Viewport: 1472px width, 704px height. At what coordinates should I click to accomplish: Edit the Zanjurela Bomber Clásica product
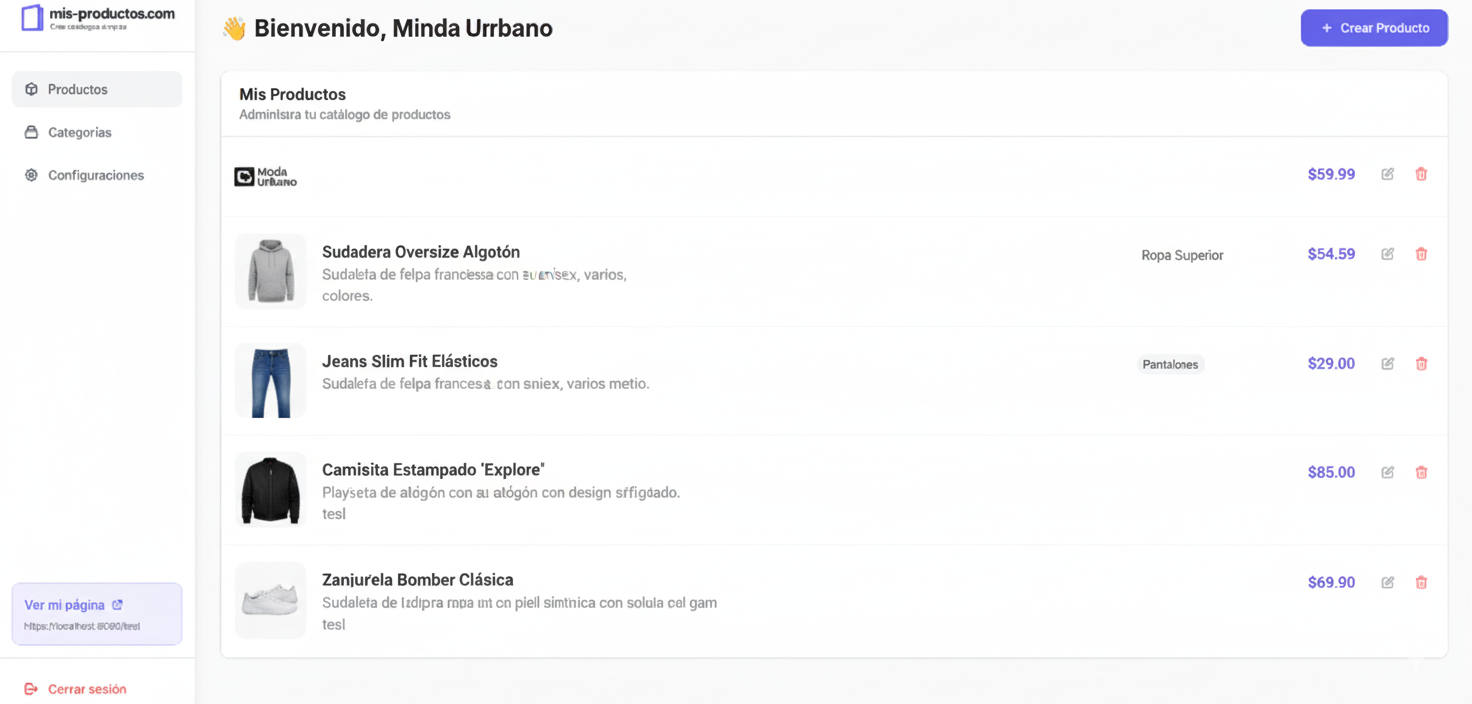pos(1387,582)
